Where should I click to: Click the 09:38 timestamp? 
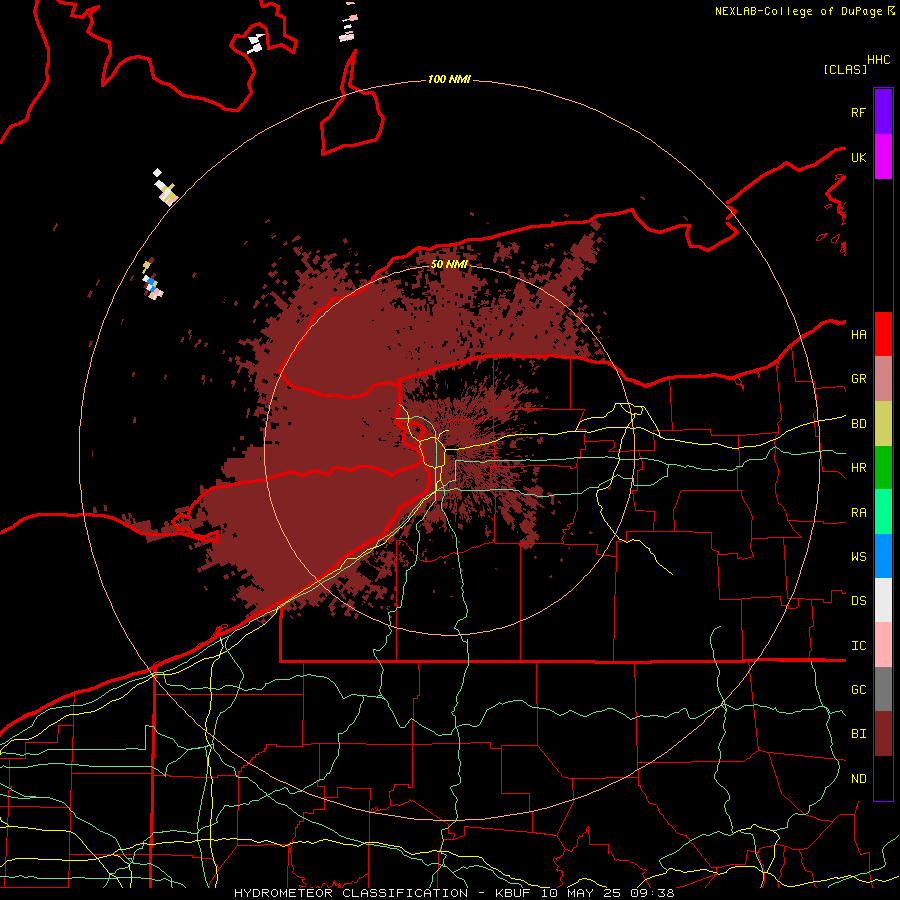[653, 893]
